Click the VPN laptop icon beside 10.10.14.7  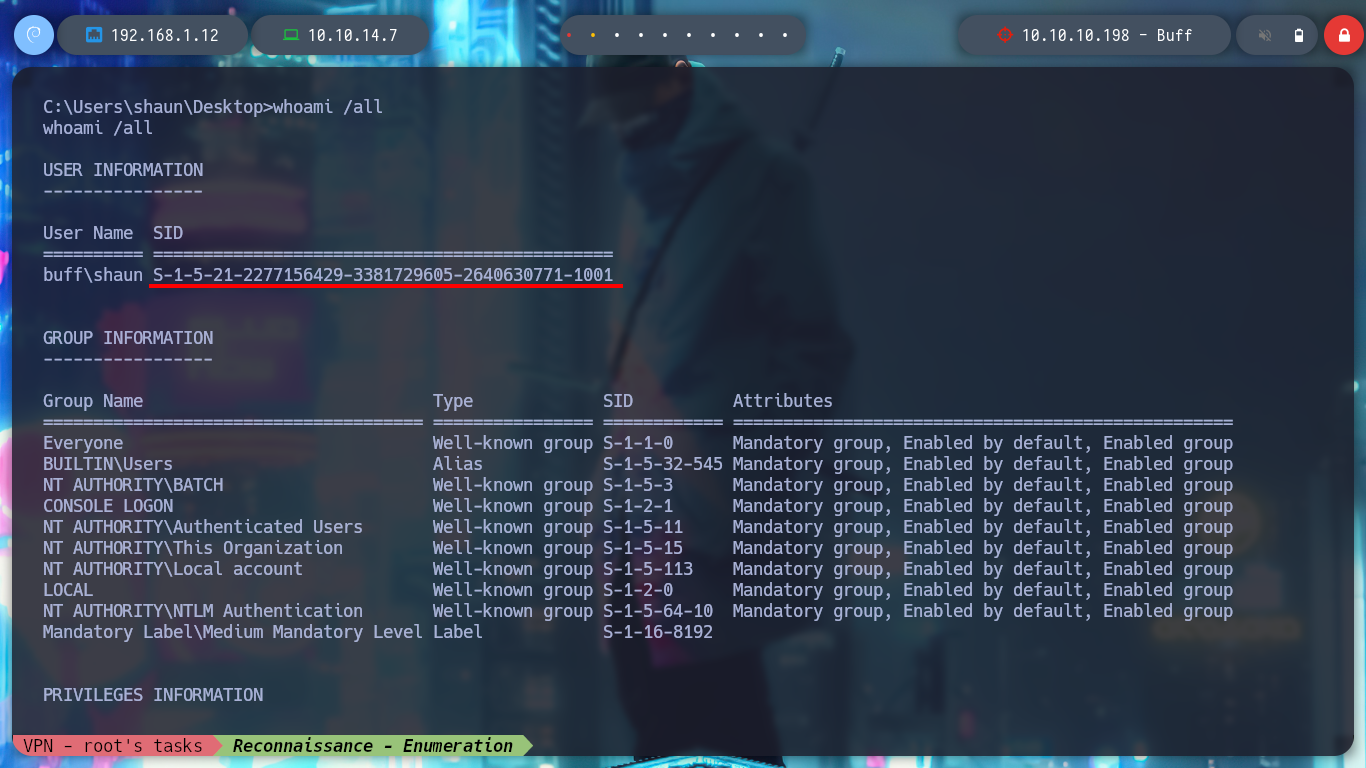pos(291,35)
